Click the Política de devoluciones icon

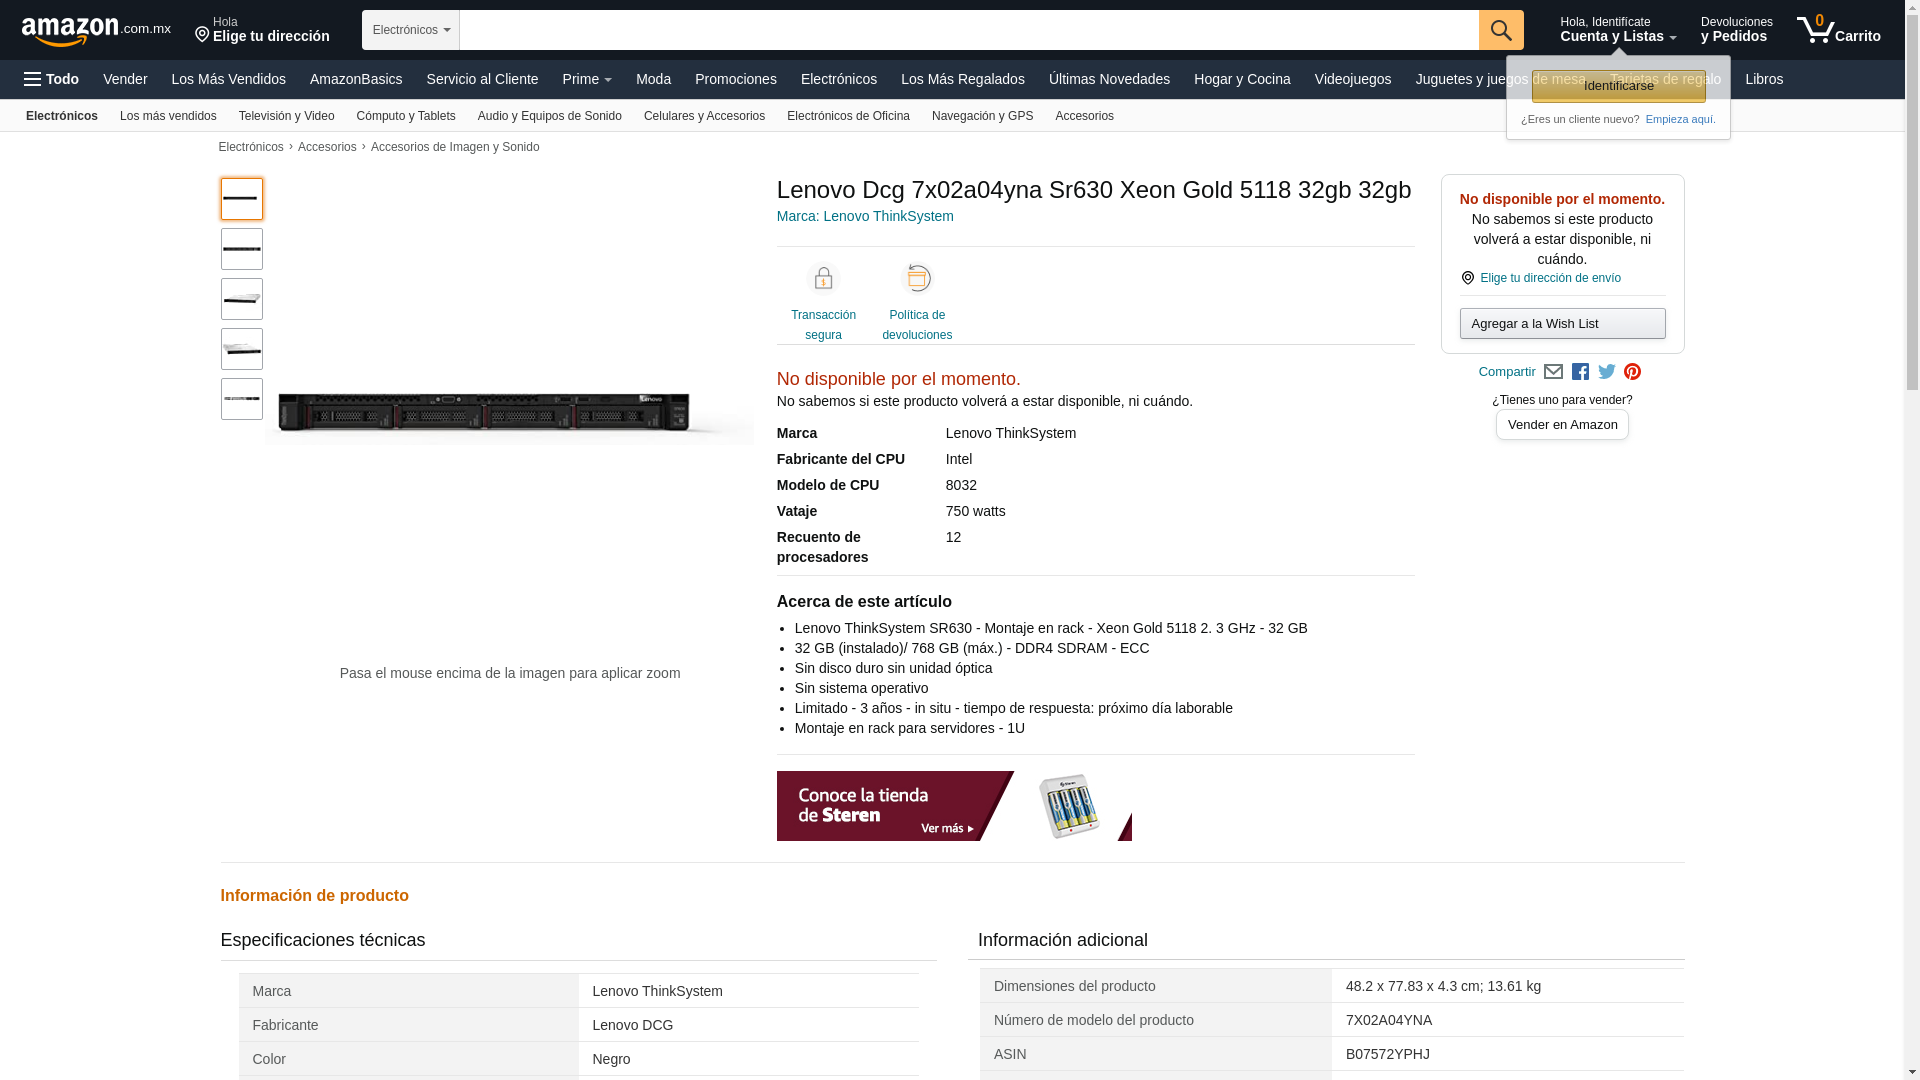click(917, 279)
